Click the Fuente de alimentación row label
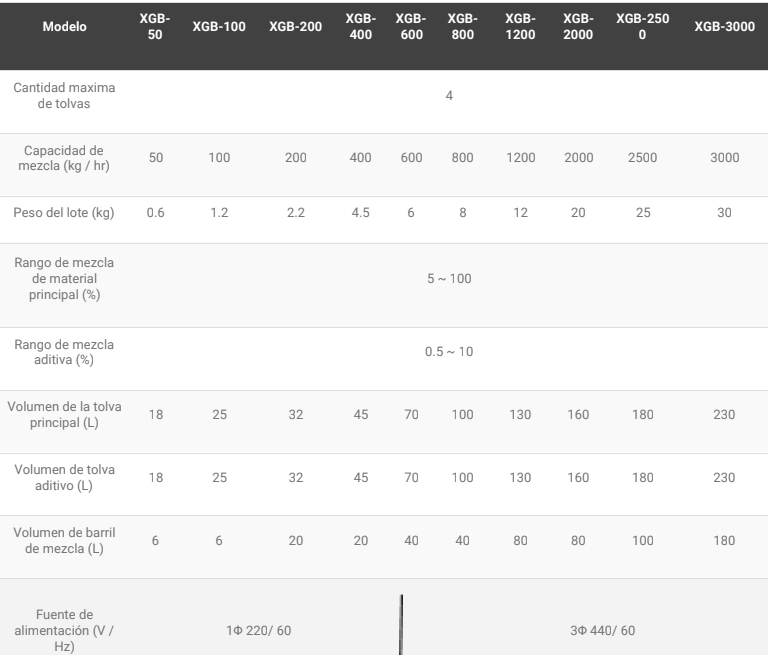Screen dimensions: 768x655 click(64, 630)
